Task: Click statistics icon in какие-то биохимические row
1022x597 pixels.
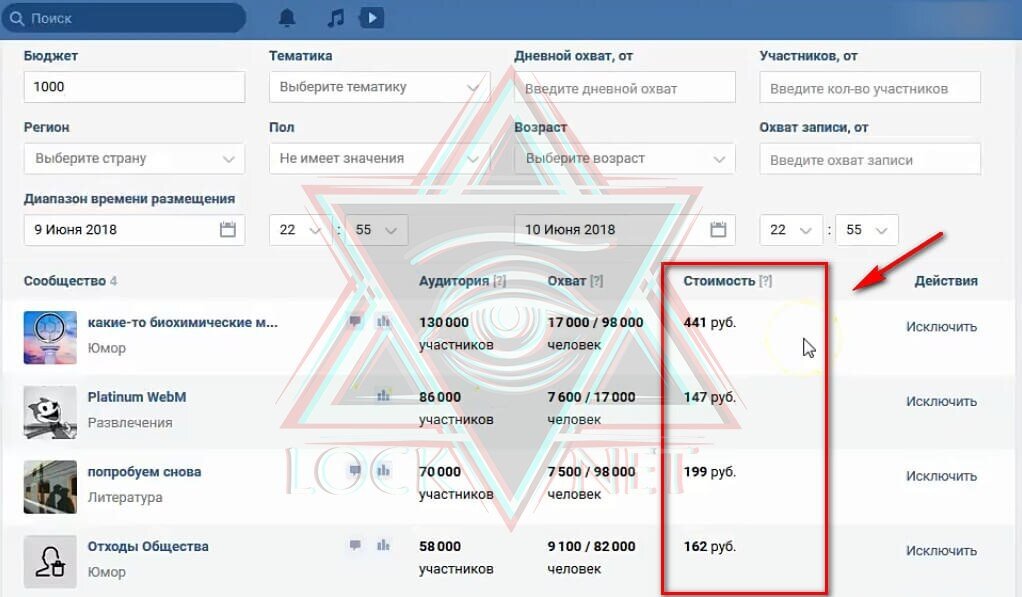Action: [x=383, y=321]
